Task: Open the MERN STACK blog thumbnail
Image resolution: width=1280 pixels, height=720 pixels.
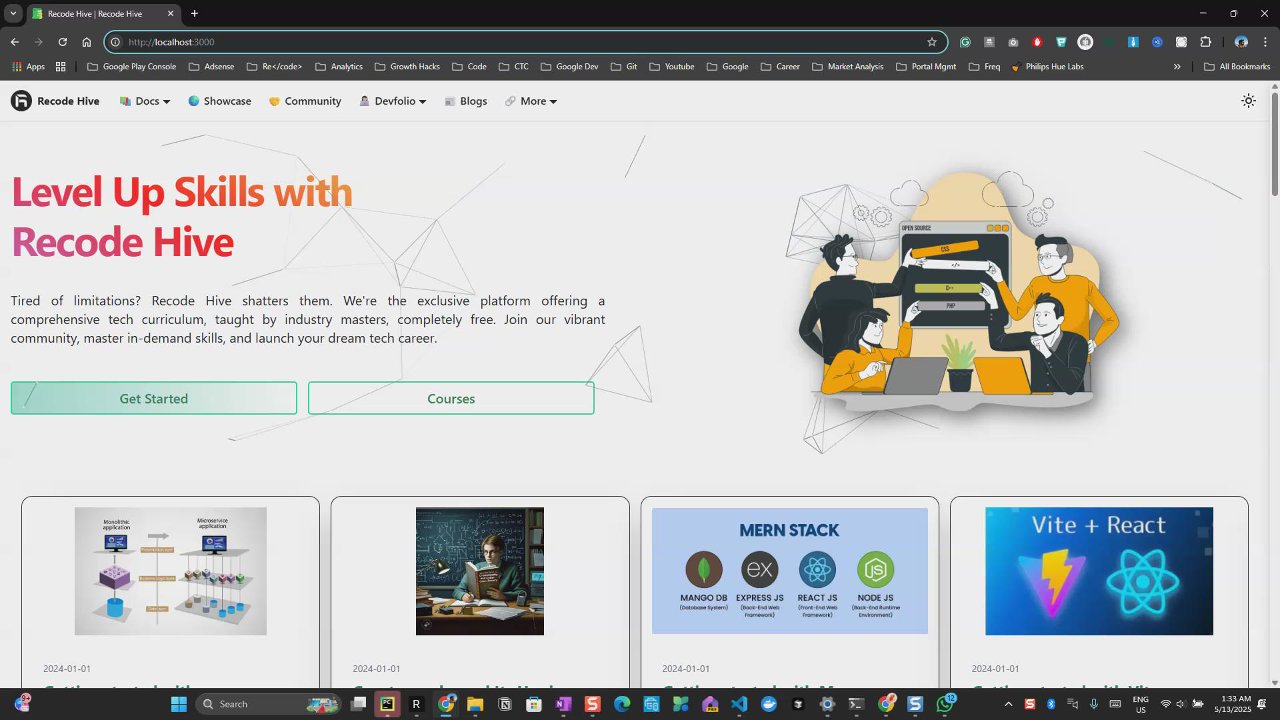Action: [790, 571]
